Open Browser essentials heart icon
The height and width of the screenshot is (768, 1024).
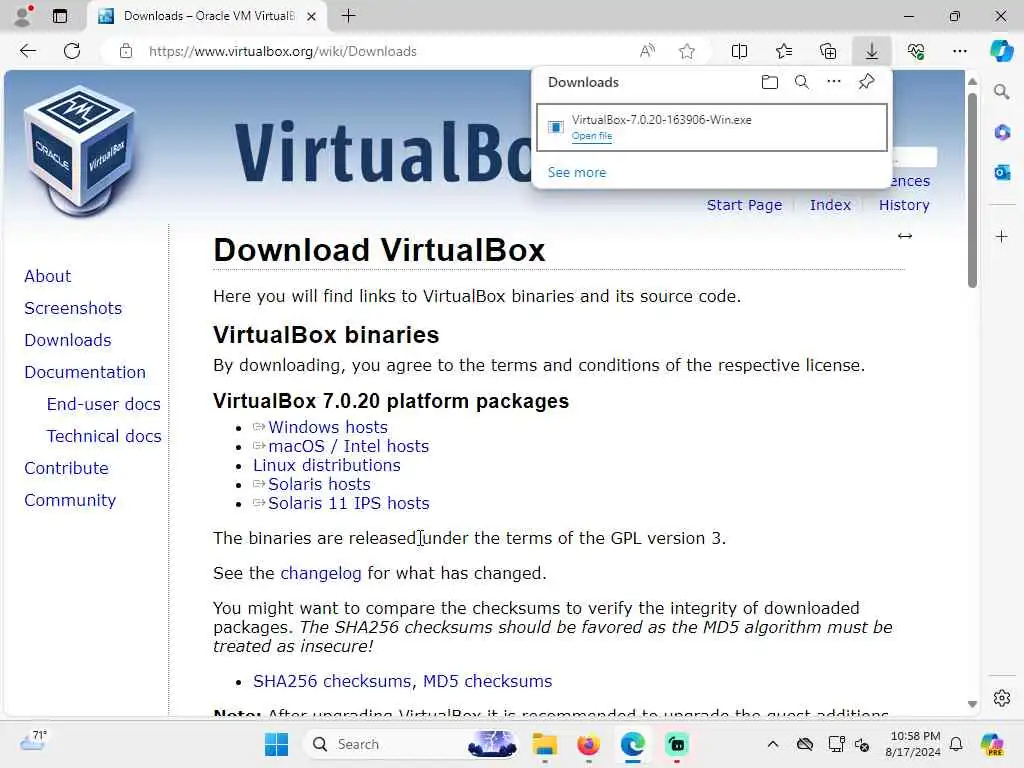[916, 51]
